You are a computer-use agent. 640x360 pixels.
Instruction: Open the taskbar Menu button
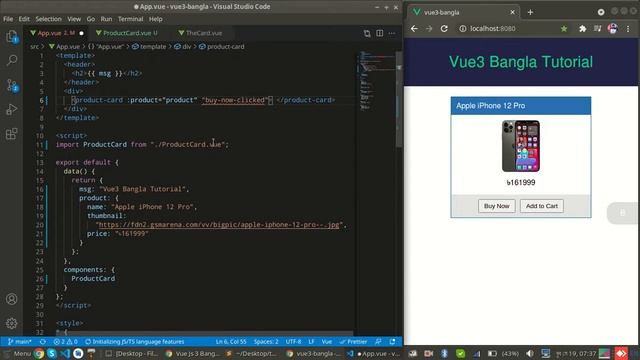pos(17,353)
